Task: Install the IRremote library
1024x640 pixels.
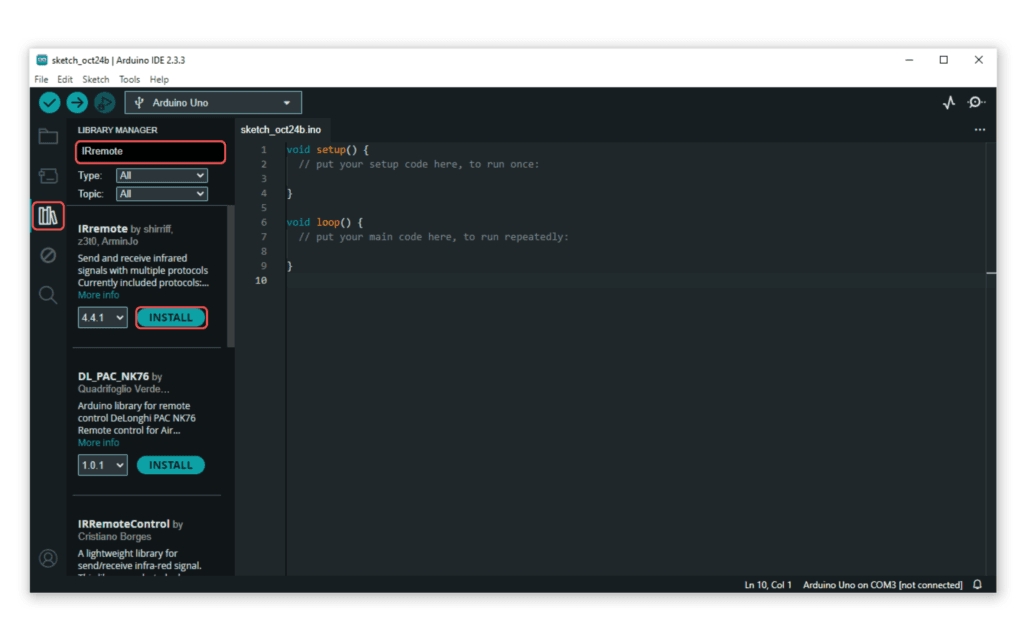Action: tap(171, 317)
